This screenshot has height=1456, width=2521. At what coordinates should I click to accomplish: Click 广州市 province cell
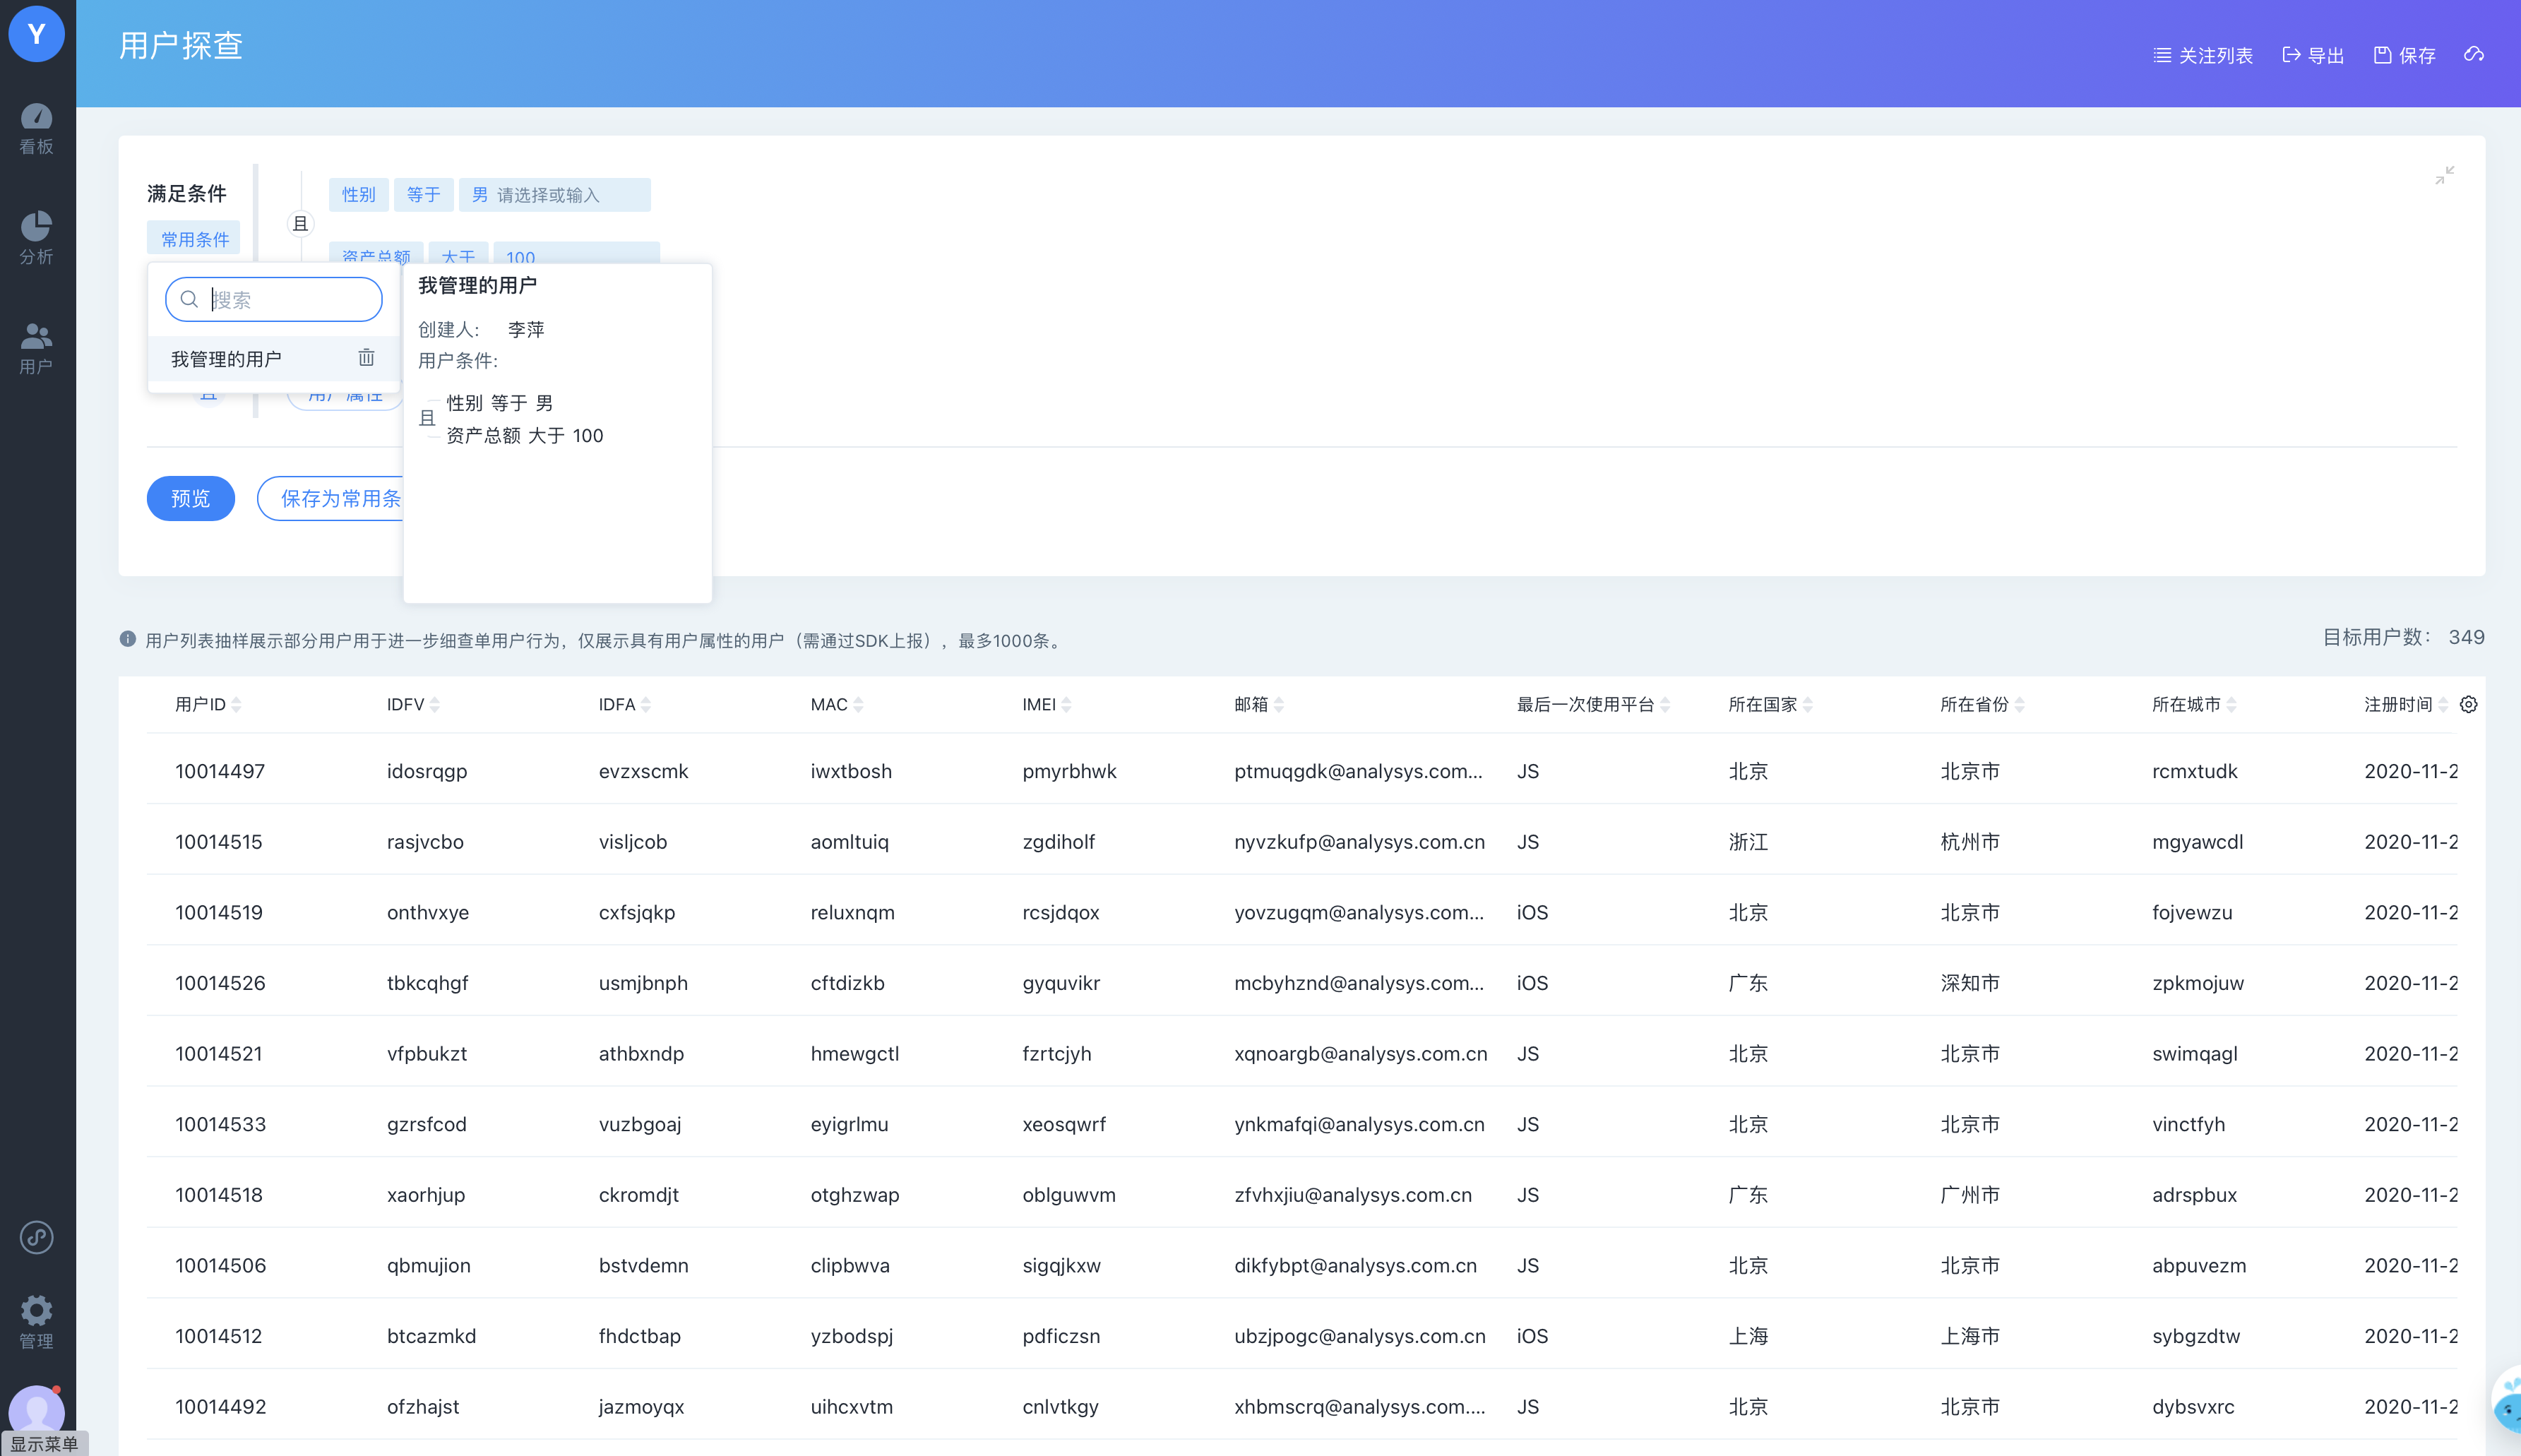1970,1195
